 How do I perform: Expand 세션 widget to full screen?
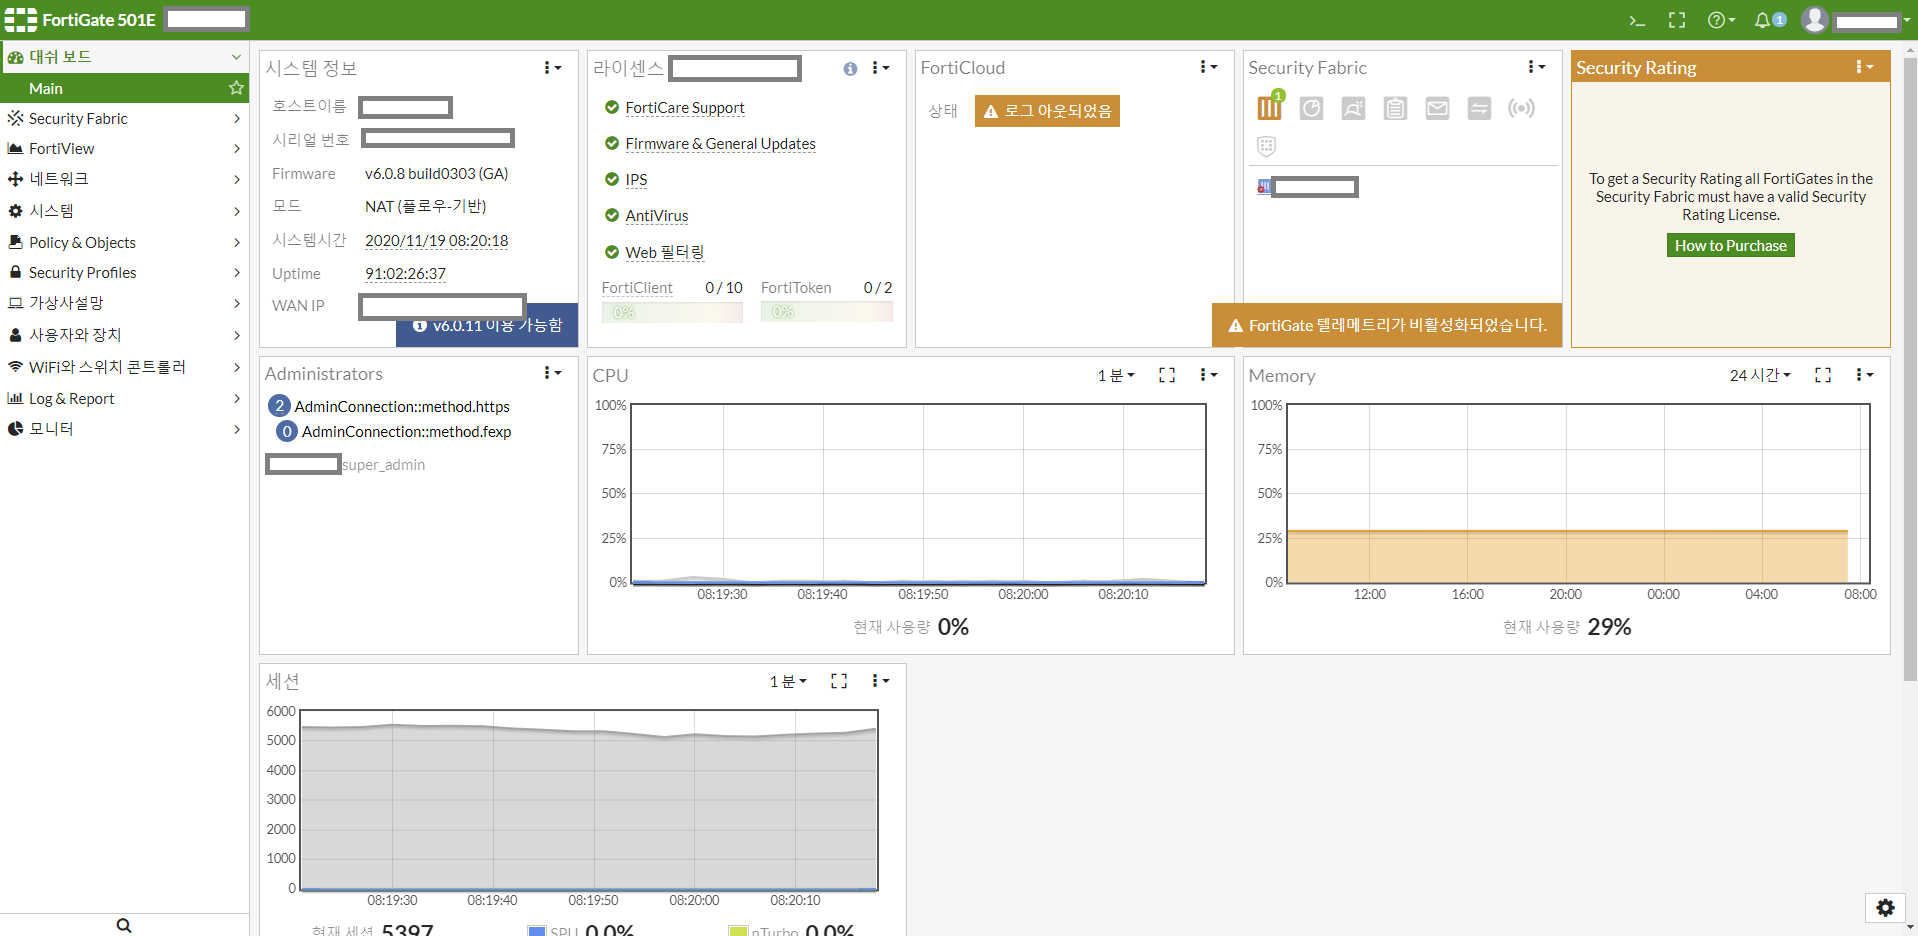[839, 681]
